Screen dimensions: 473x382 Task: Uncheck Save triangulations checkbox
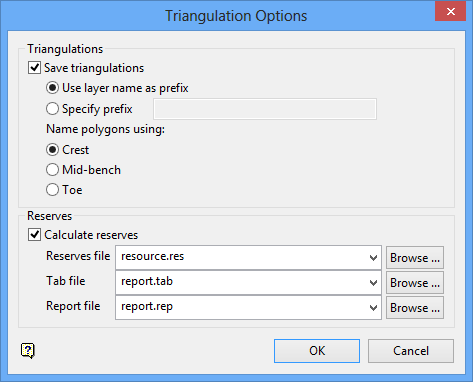pos(34,68)
